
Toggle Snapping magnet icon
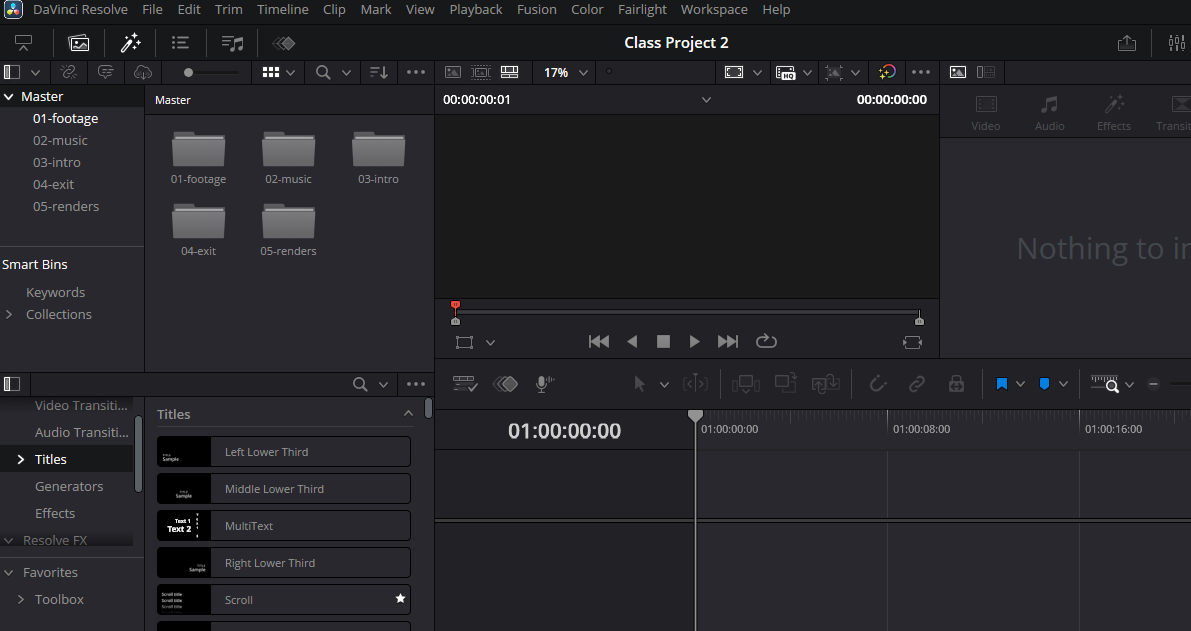(x=877, y=384)
